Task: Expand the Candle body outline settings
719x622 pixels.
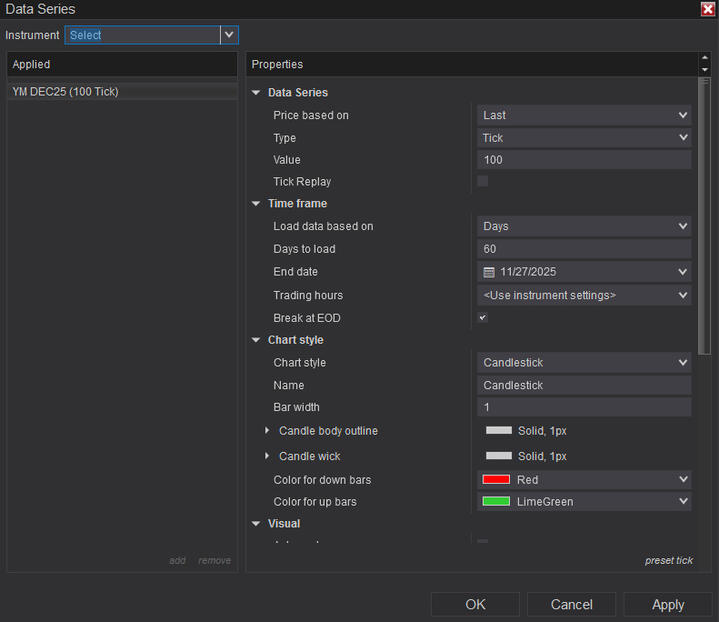Action: [267, 431]
